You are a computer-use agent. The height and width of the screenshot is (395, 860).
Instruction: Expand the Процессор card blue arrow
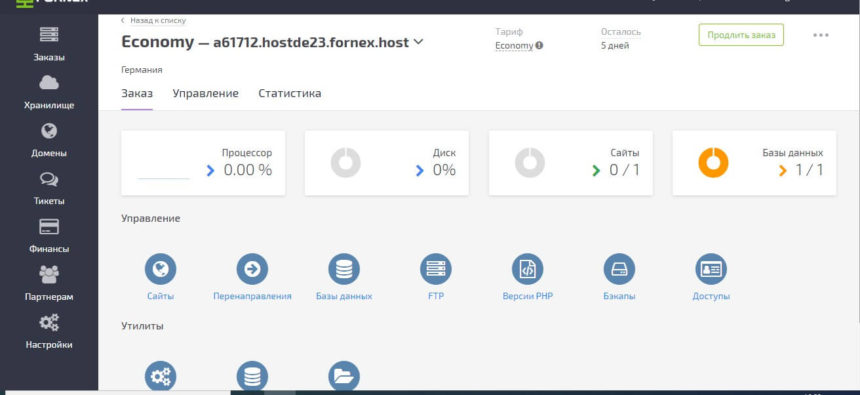click(x=210, y=171)
